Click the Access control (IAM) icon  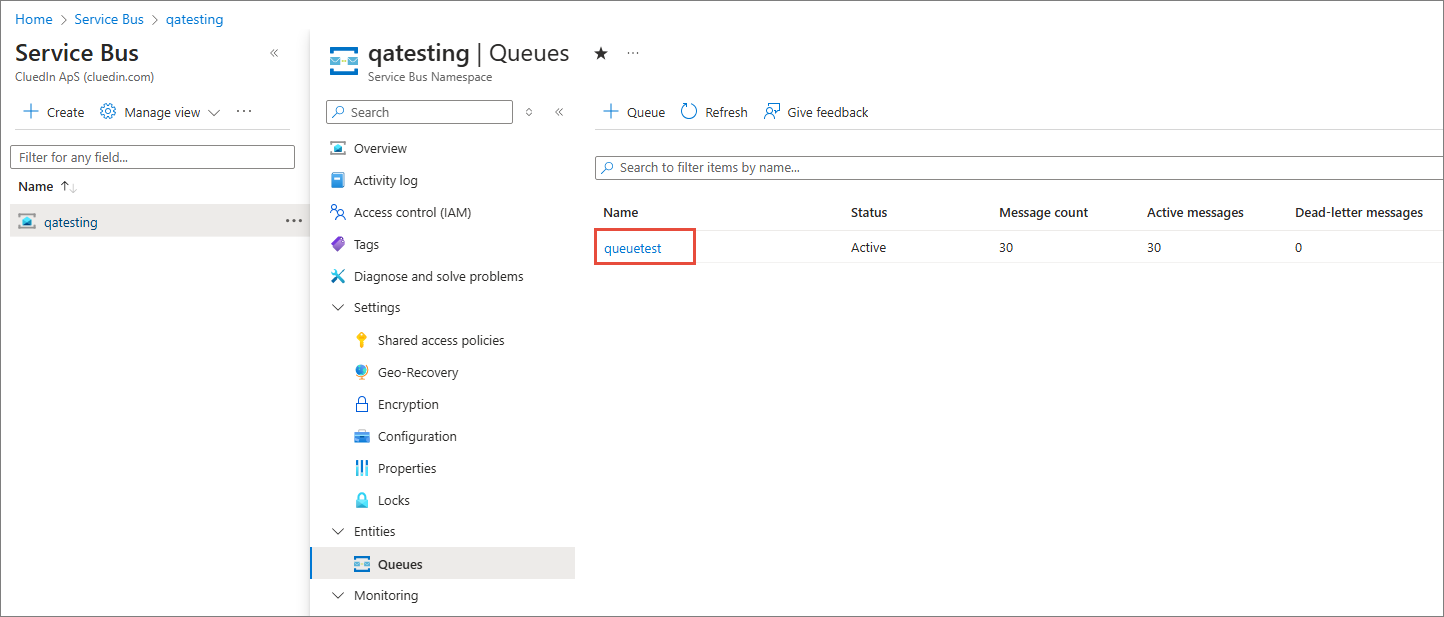tap(338, 212)
